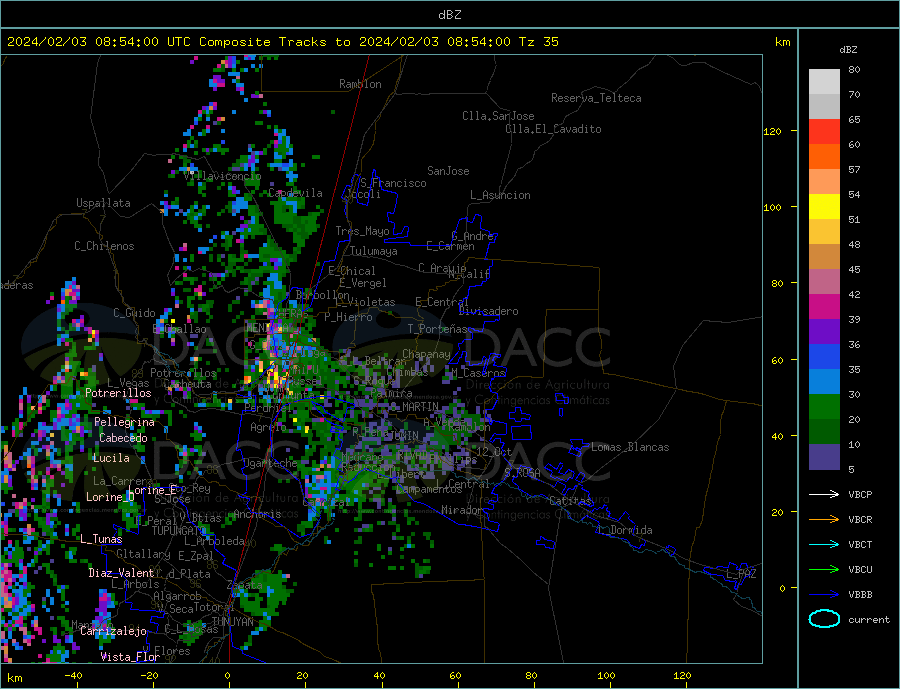Click the 'S_ROSA' map label

(x=522, y=473)
